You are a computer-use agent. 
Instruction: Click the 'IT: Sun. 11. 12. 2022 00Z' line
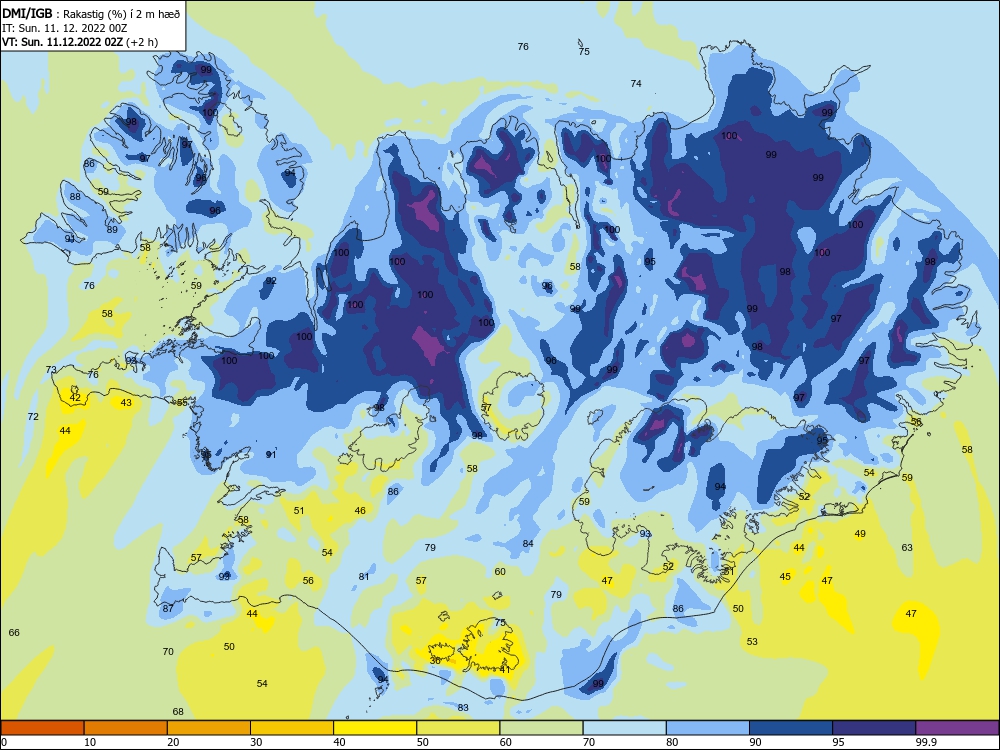[x=64, y=28]
